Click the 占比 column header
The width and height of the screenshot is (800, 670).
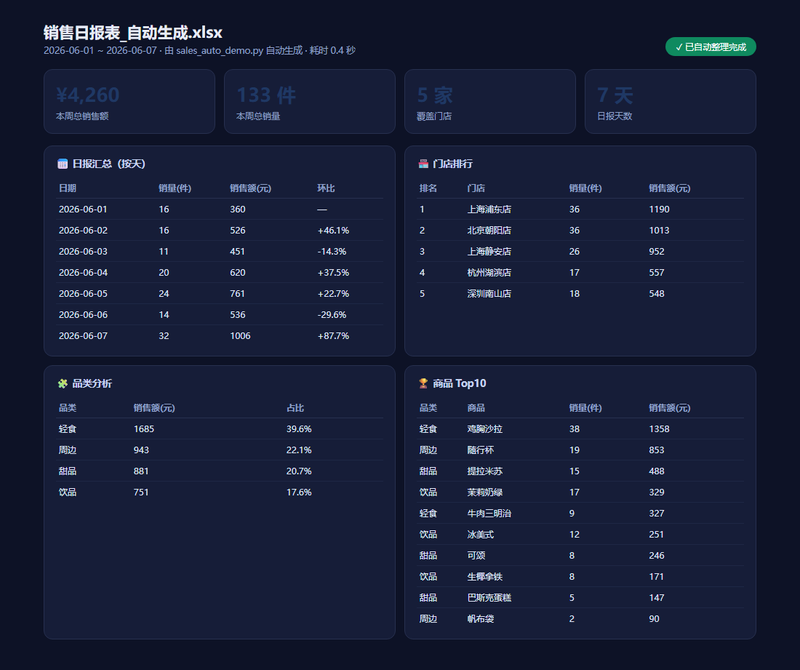[295, 408]
